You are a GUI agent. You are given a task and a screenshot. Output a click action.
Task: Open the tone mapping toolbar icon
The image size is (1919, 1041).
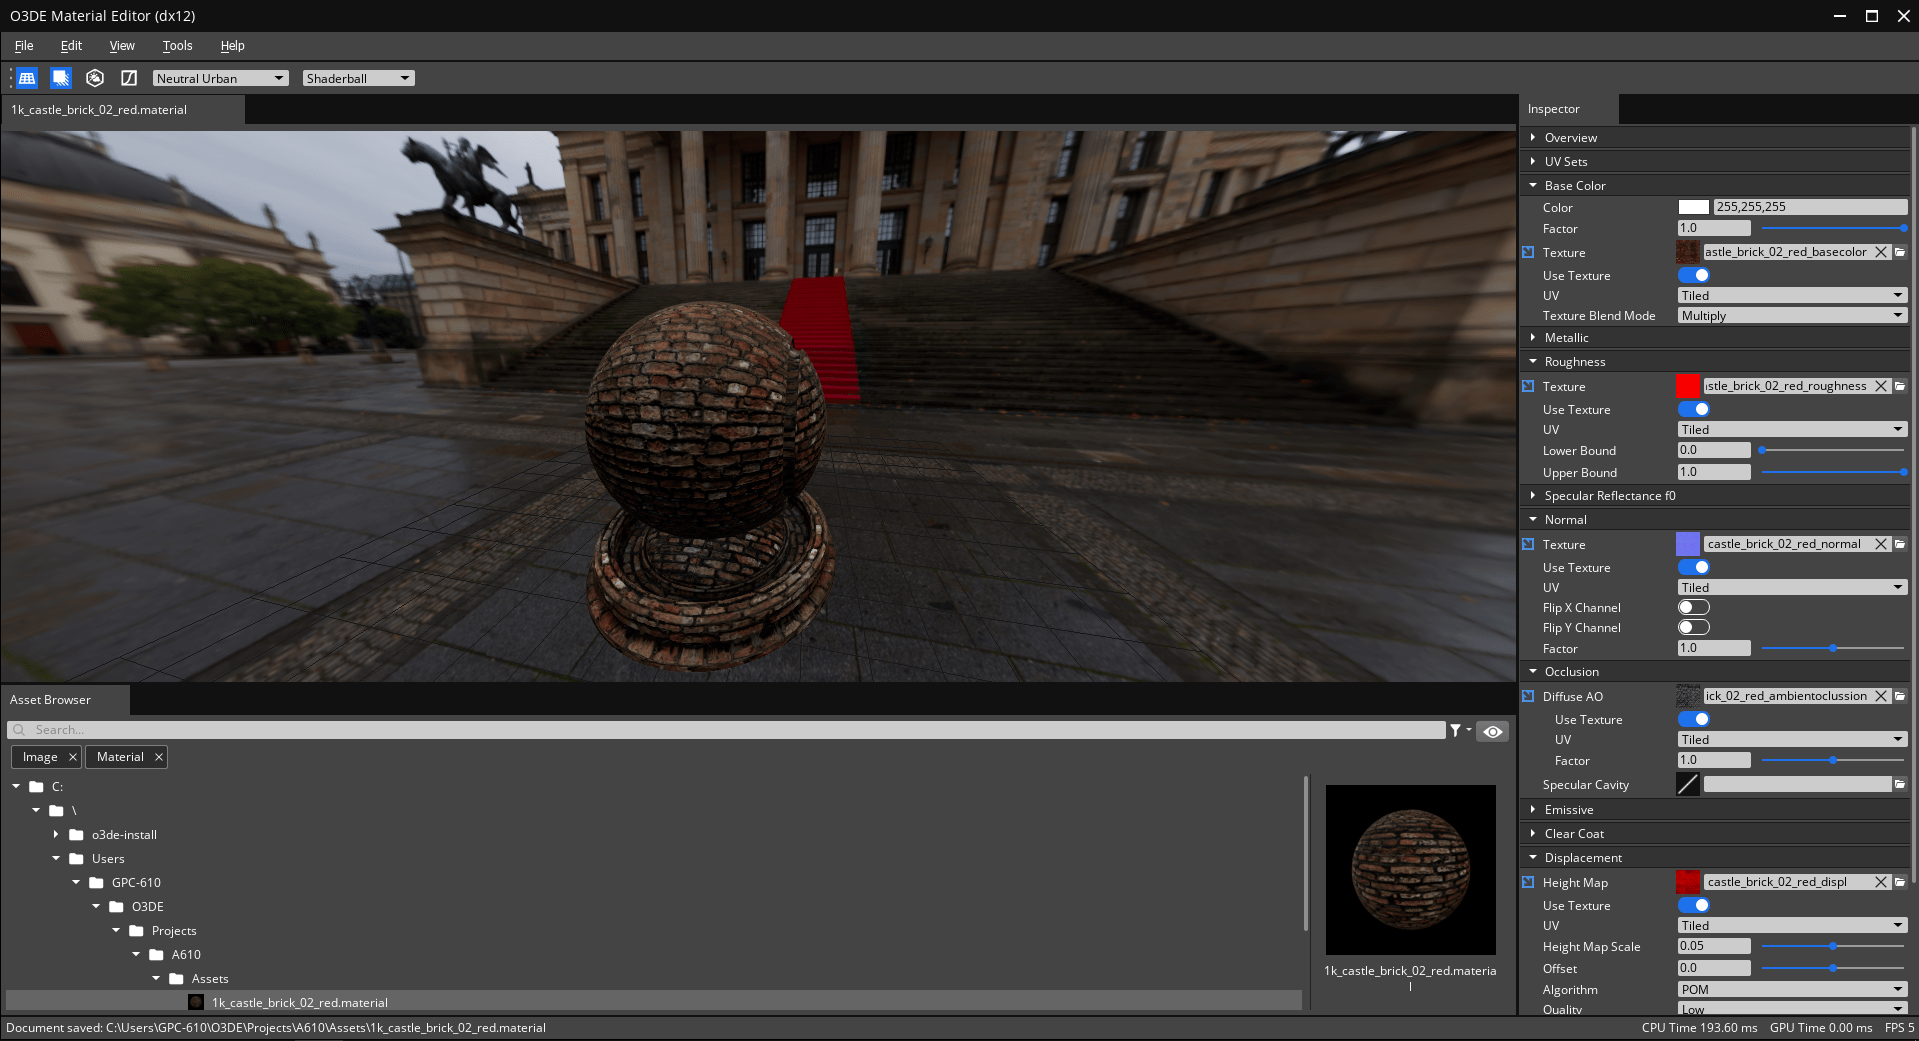click(129, 78)
